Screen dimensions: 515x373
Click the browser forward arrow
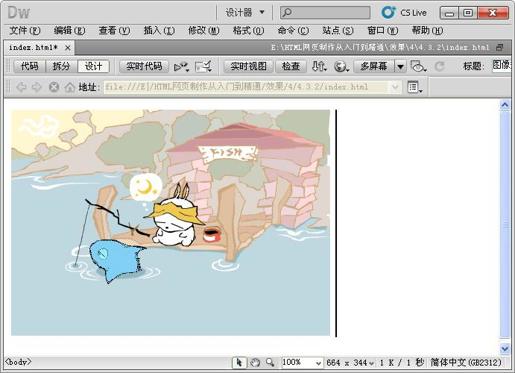pyautogui.click(x=36, y=87)
